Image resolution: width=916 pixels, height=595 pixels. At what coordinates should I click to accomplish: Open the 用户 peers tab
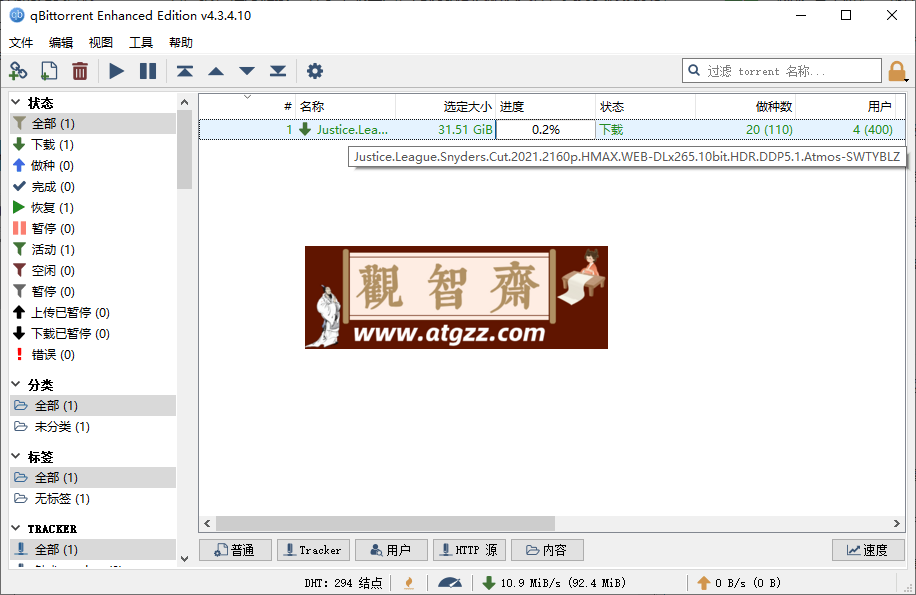pyautogui.click(x=391, y=550)
